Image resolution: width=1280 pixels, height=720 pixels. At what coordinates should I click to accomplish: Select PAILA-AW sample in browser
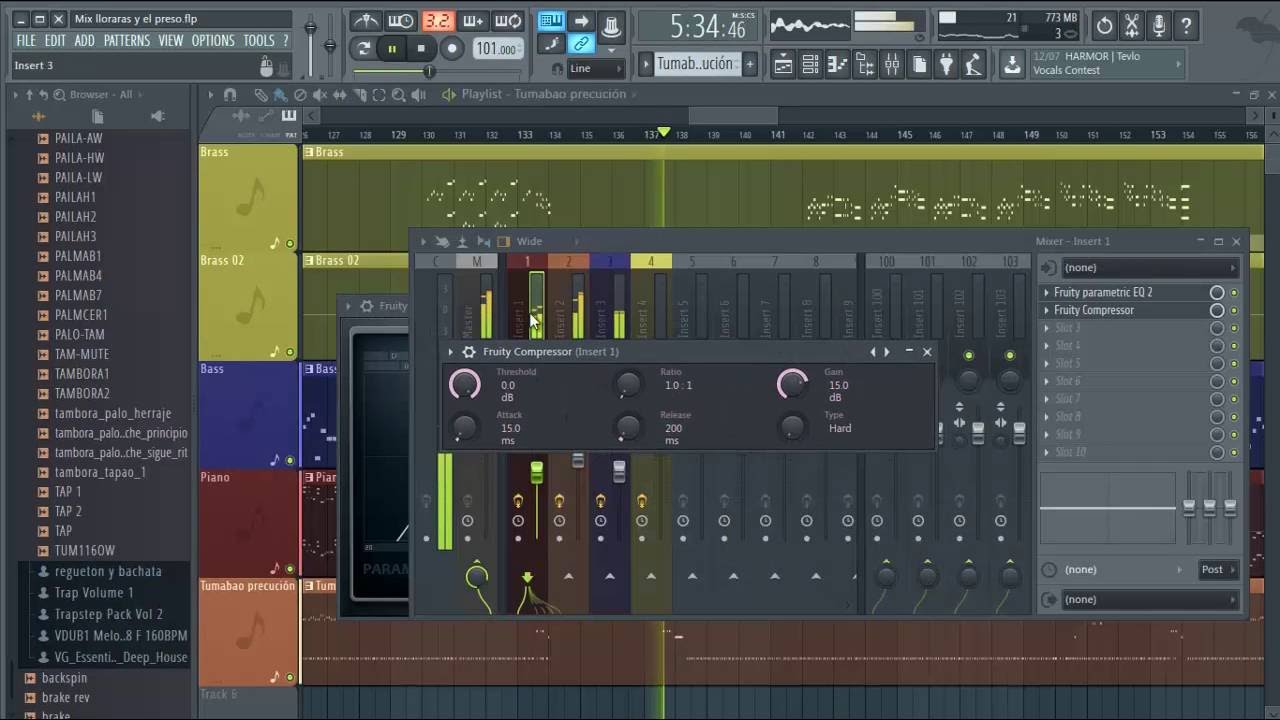click(78, 138)
